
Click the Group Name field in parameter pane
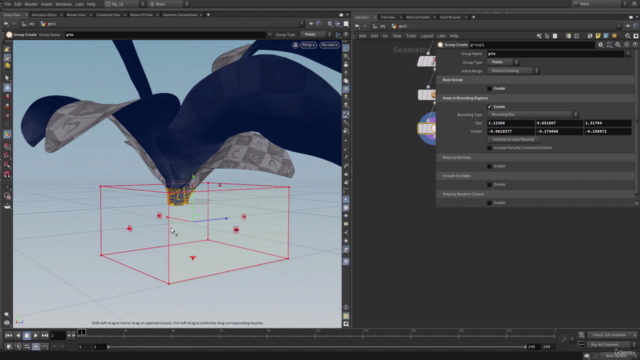pyautogui.click(x=556, y=53)
